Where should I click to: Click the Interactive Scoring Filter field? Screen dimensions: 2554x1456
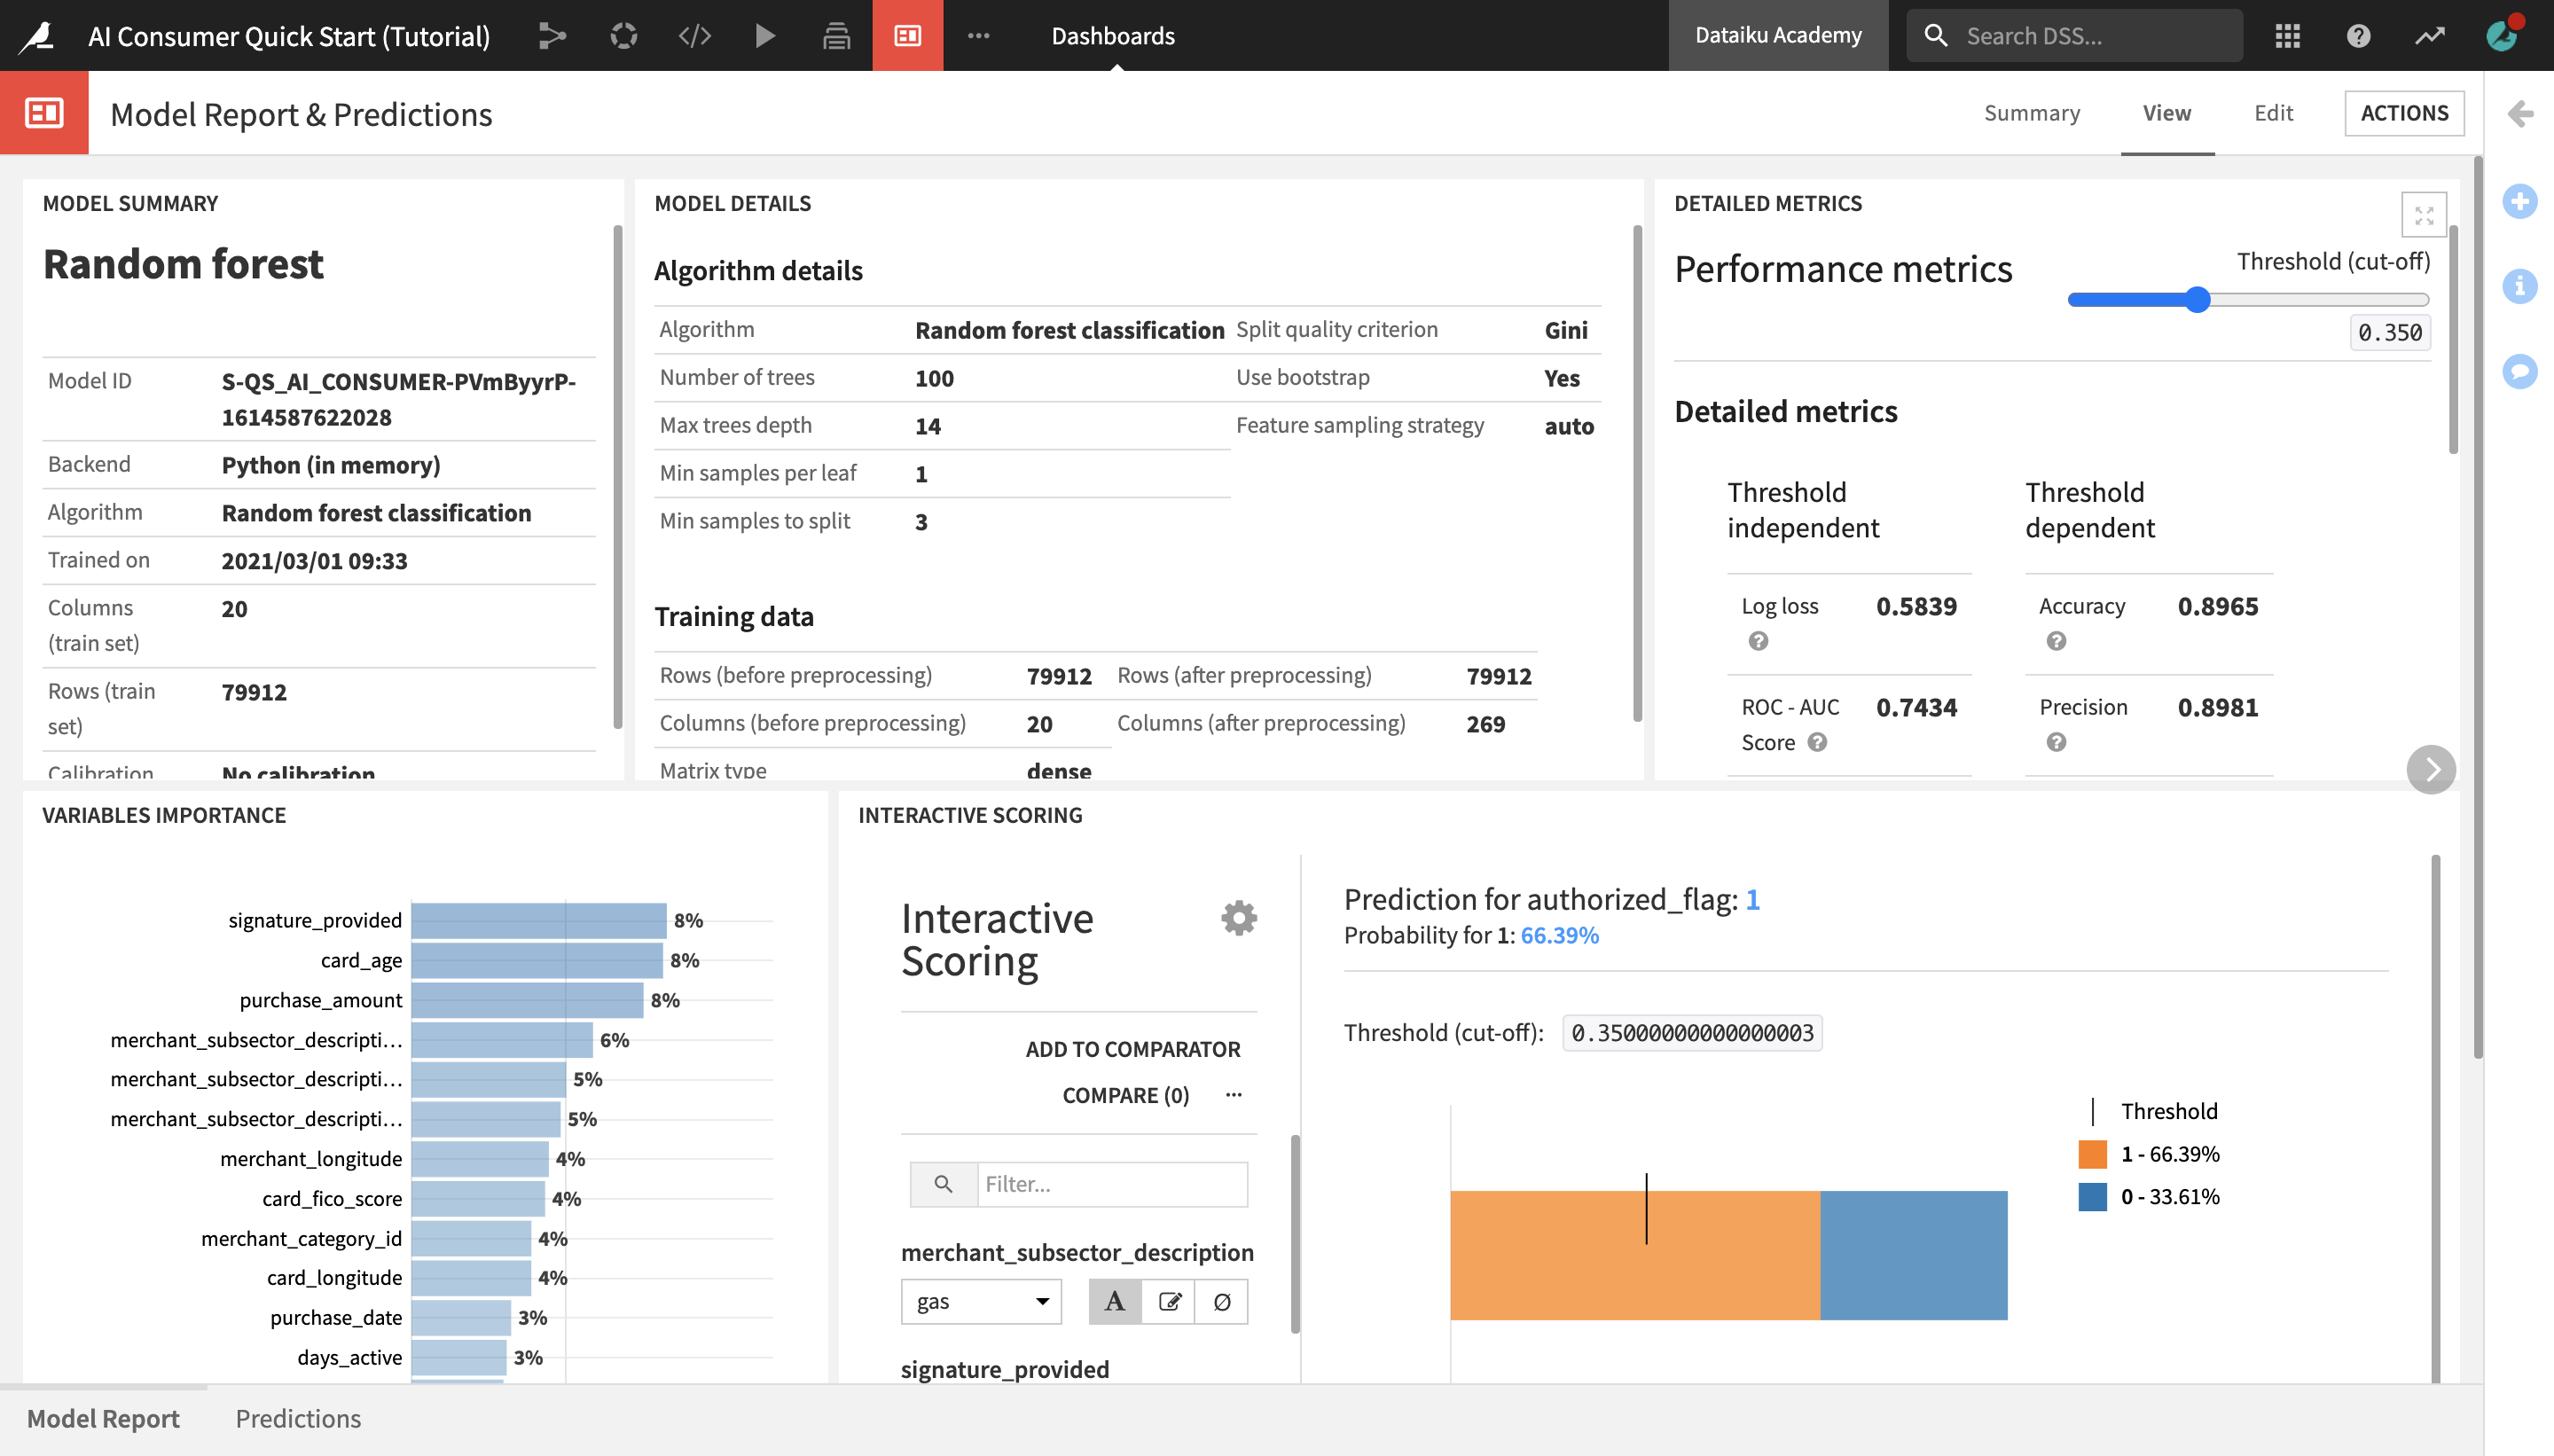coord(1112,1184)
